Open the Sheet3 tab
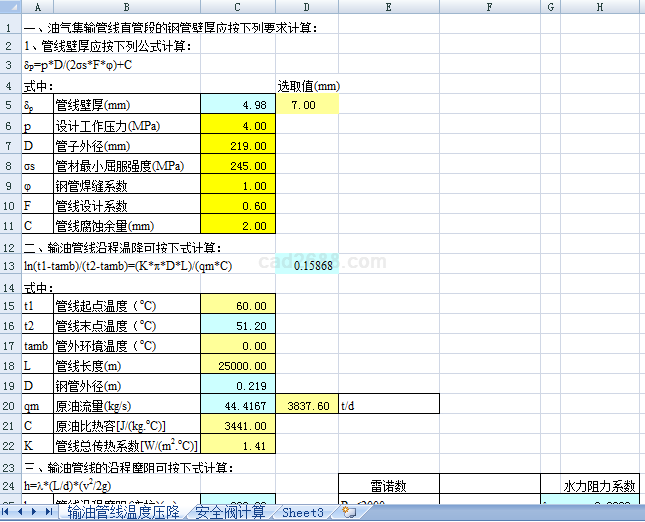The image size is (645, 522). click(x=302, y=512)
